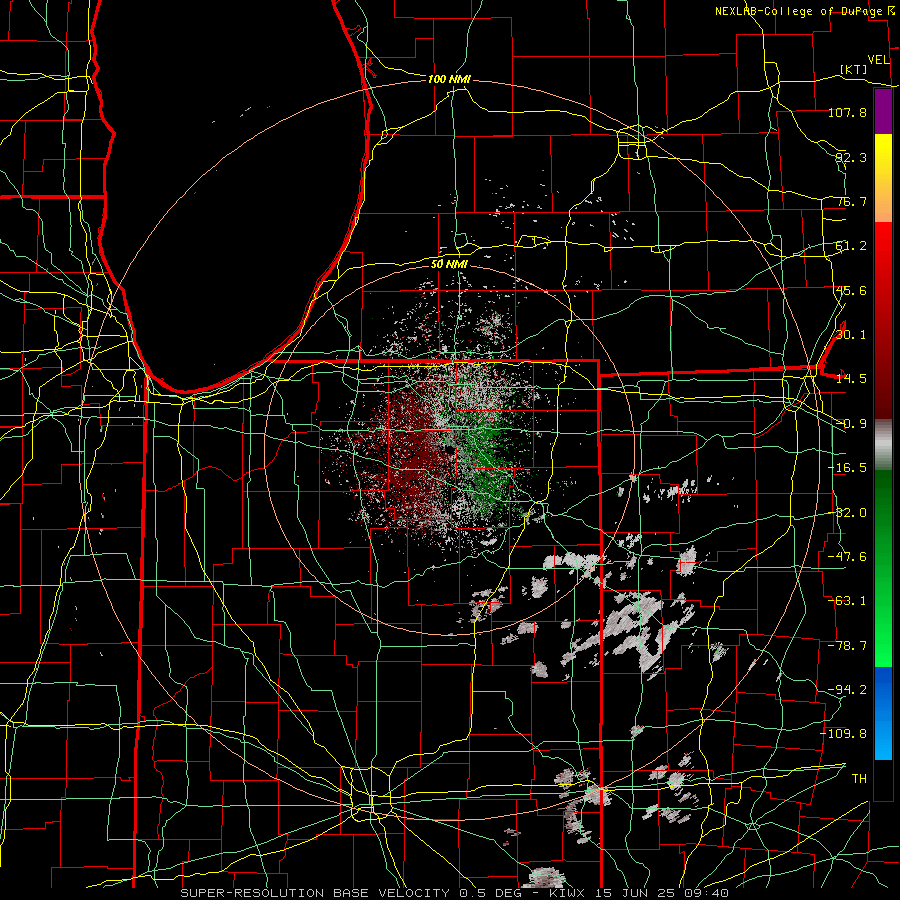
Task: Click the -16.5 velocity scale value
Action: 847,468
